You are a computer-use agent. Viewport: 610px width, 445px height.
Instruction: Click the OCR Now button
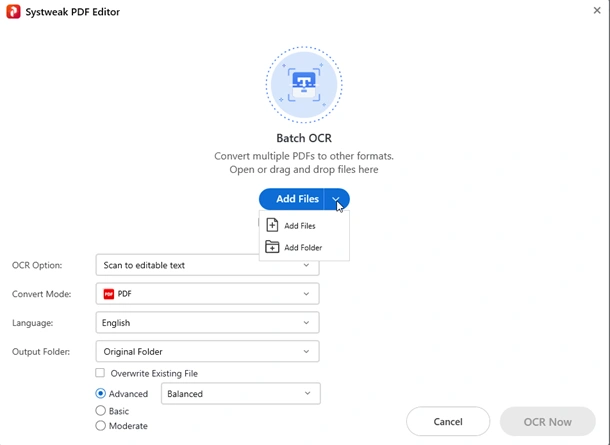548,422
